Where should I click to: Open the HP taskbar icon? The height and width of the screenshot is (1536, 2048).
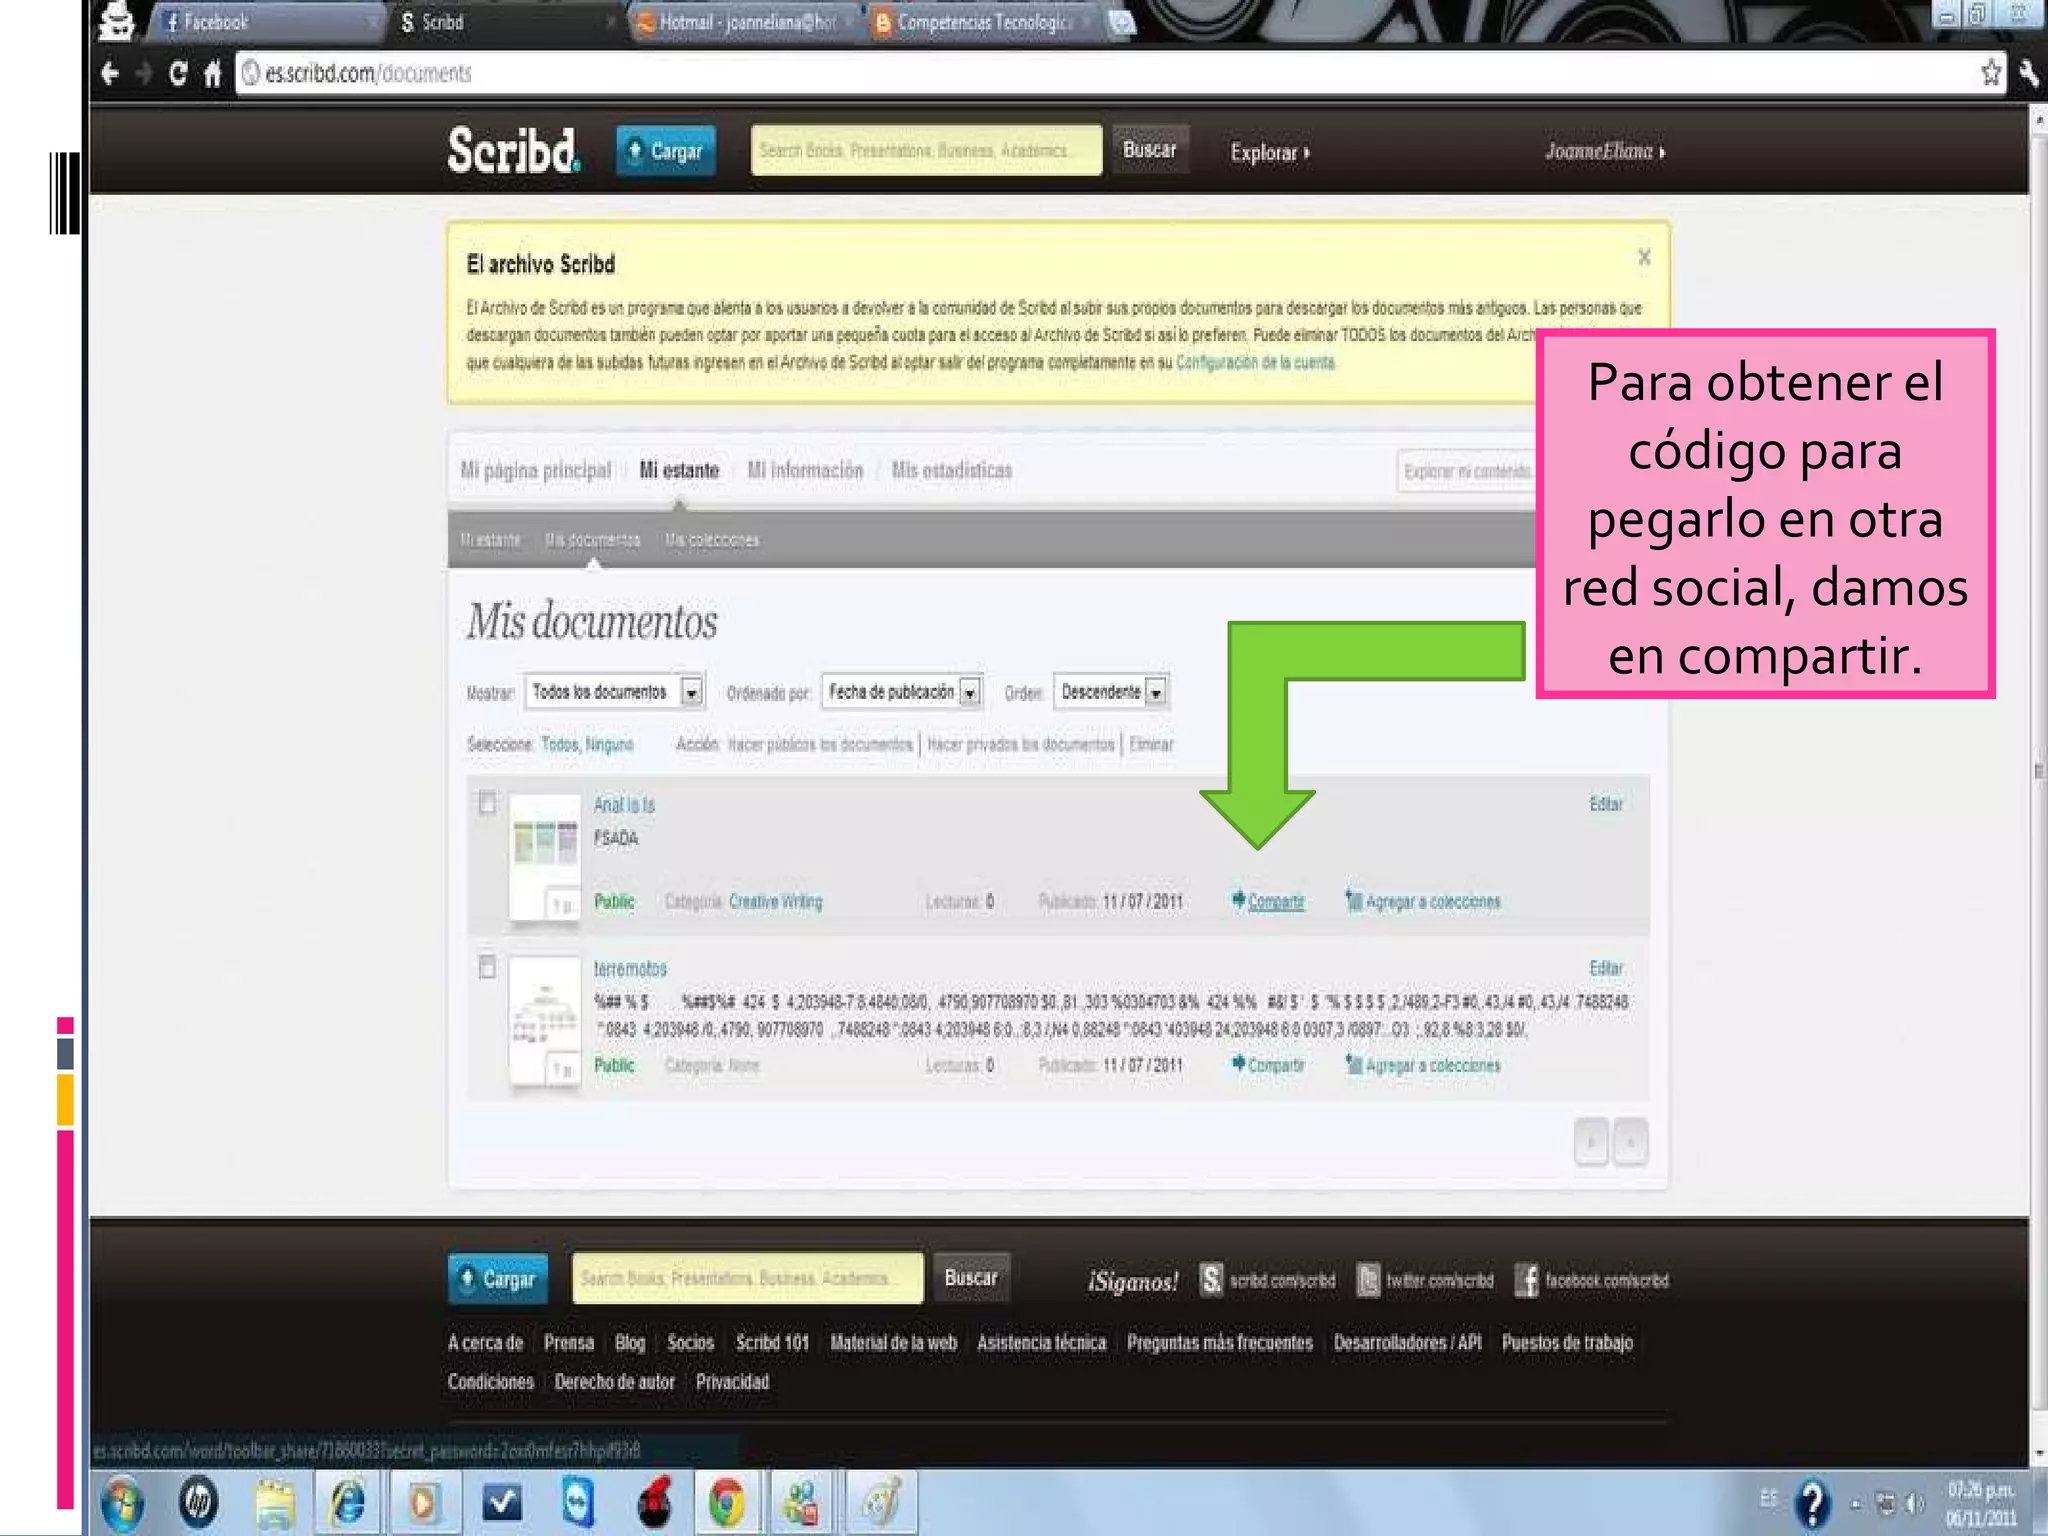coord(198,1502)
